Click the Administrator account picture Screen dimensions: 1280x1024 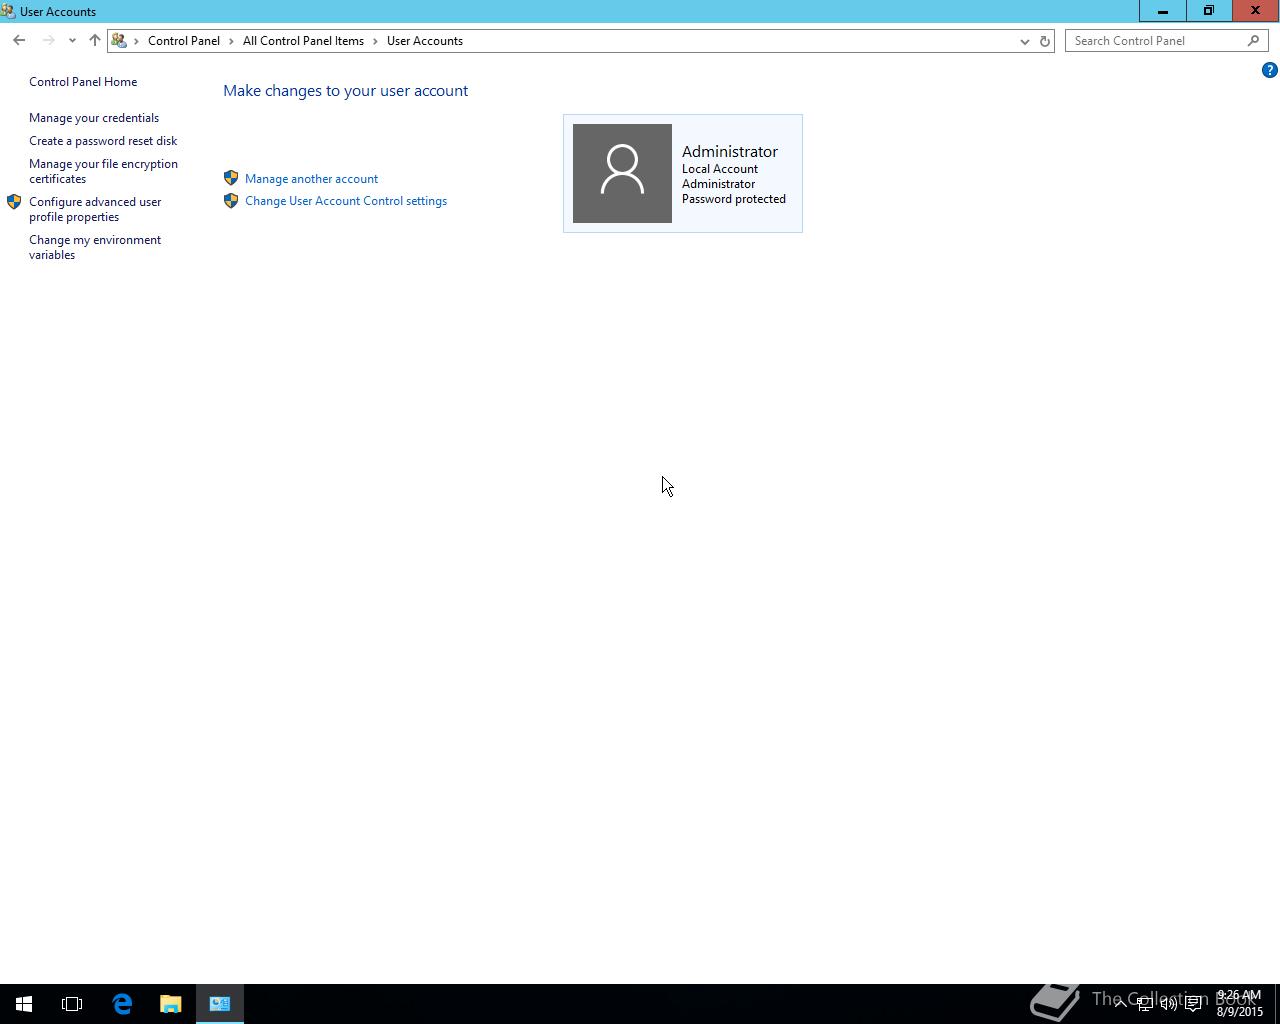(x=622, y=173)
